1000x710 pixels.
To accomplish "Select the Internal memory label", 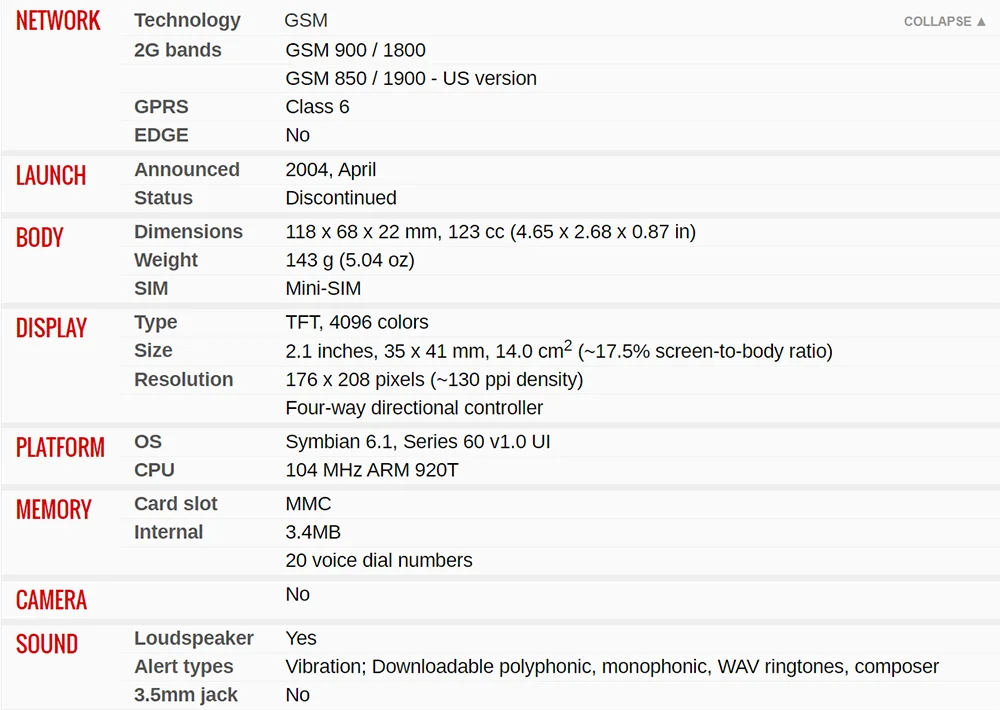I will tap(168, 532).
